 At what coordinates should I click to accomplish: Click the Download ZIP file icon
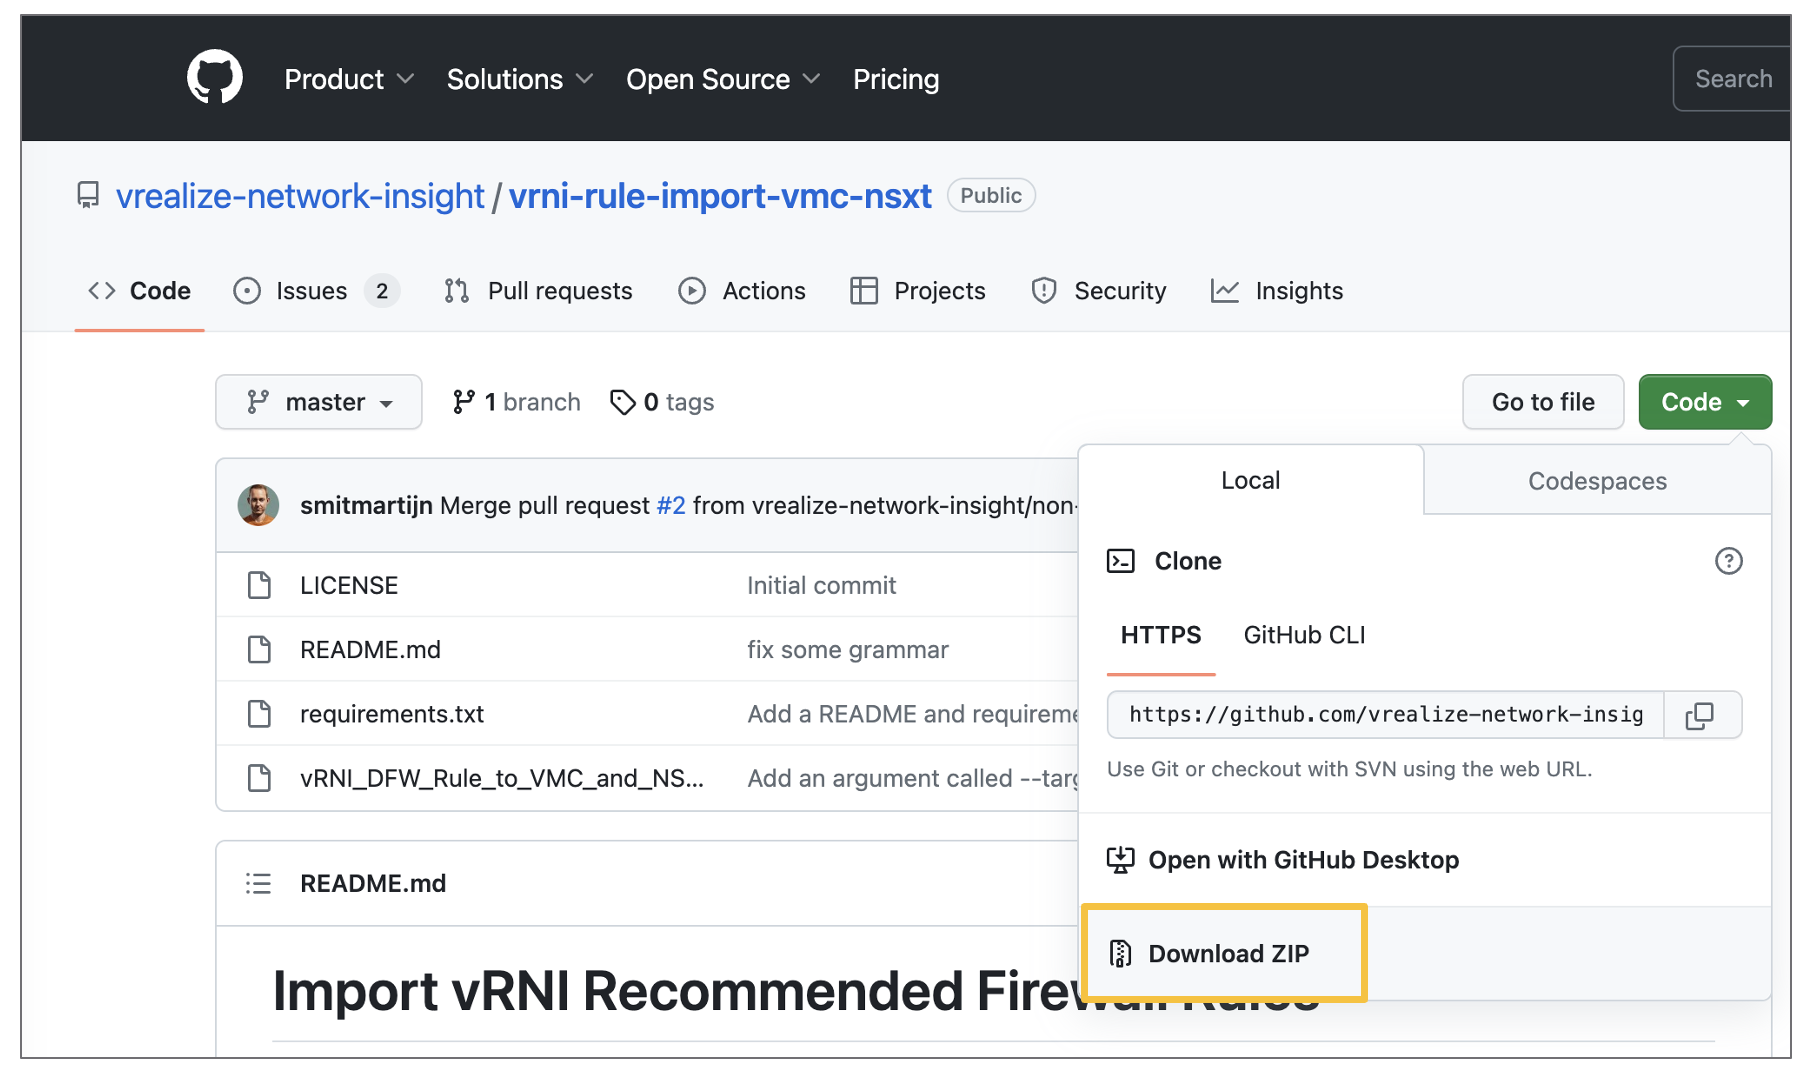[x=1120, y=954]
